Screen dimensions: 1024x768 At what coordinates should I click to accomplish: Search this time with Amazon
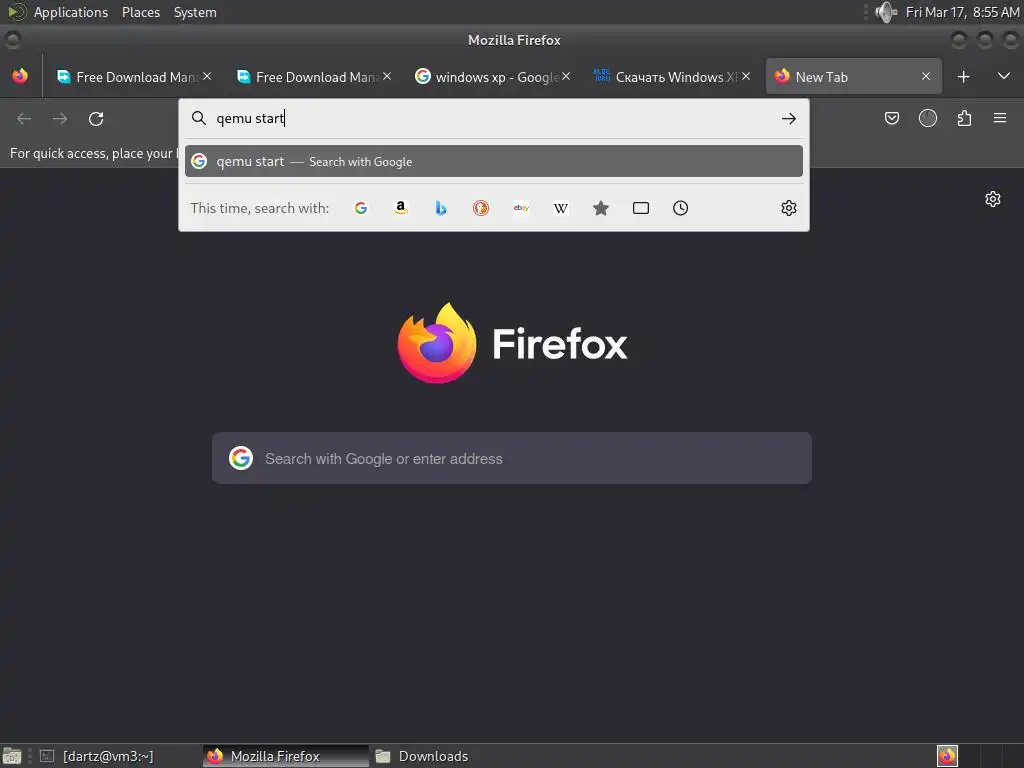tap(401, 208)
